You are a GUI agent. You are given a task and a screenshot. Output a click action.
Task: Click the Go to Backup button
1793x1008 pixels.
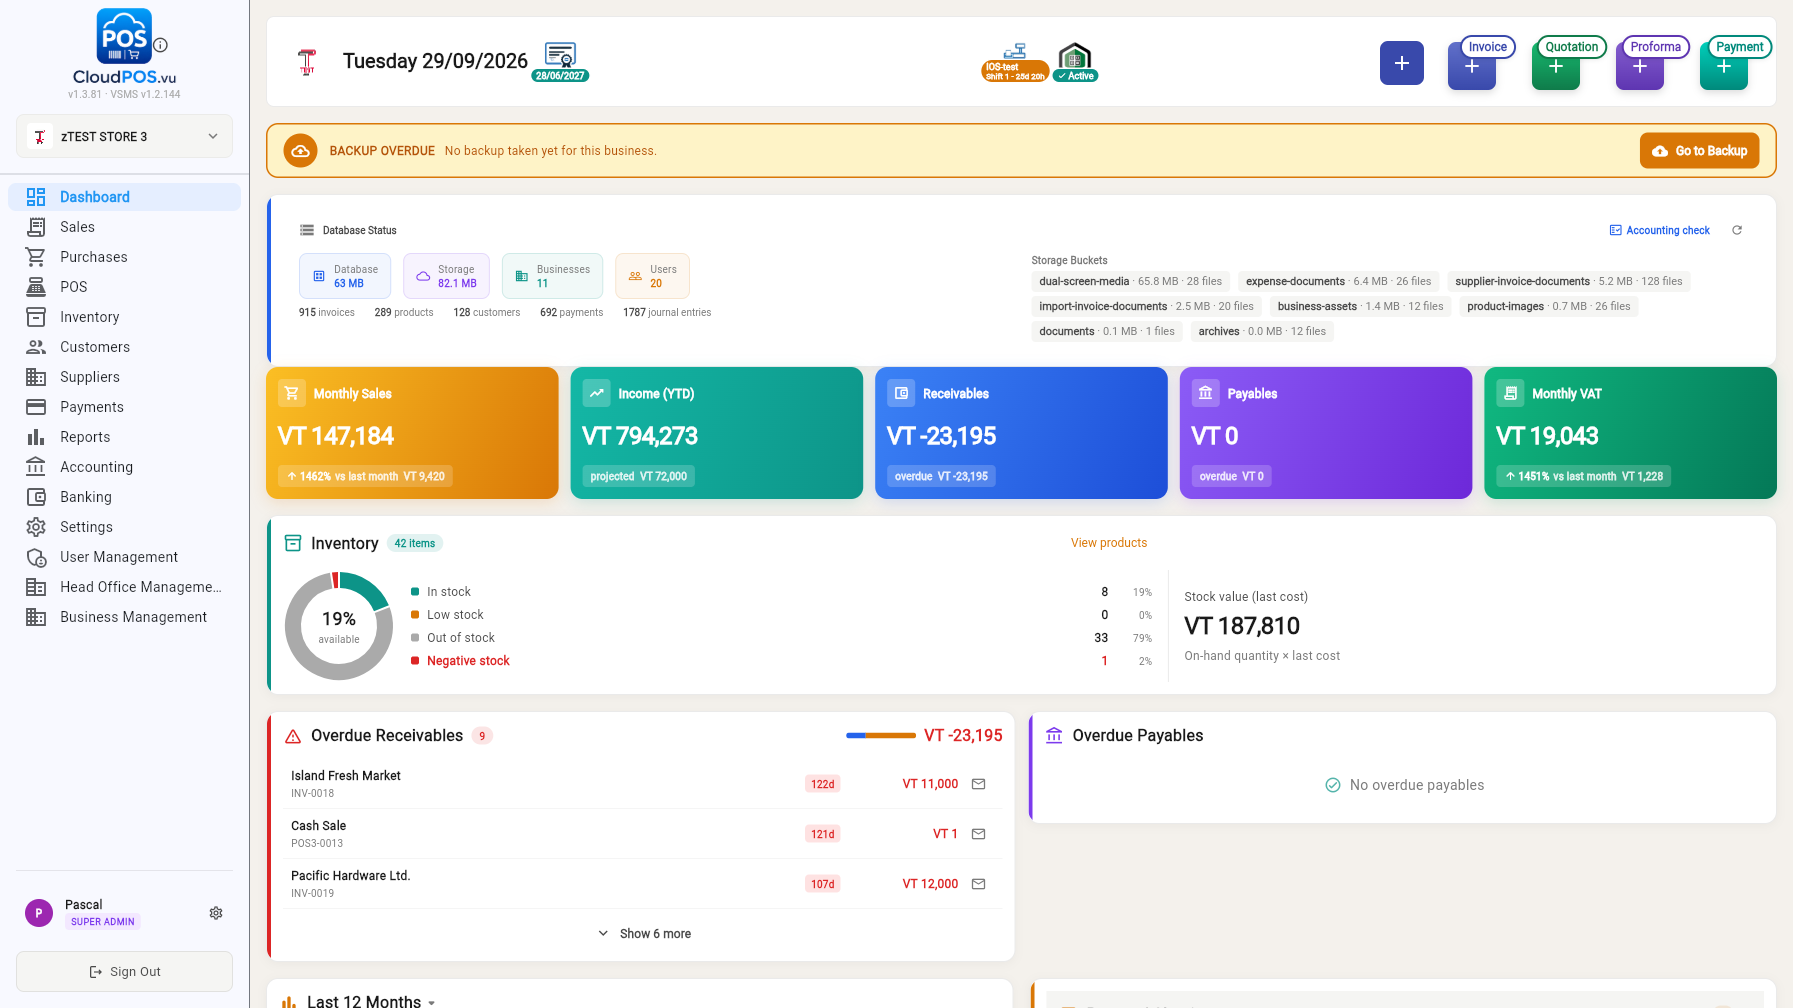pyautogui.click(x=1699, y=151)
